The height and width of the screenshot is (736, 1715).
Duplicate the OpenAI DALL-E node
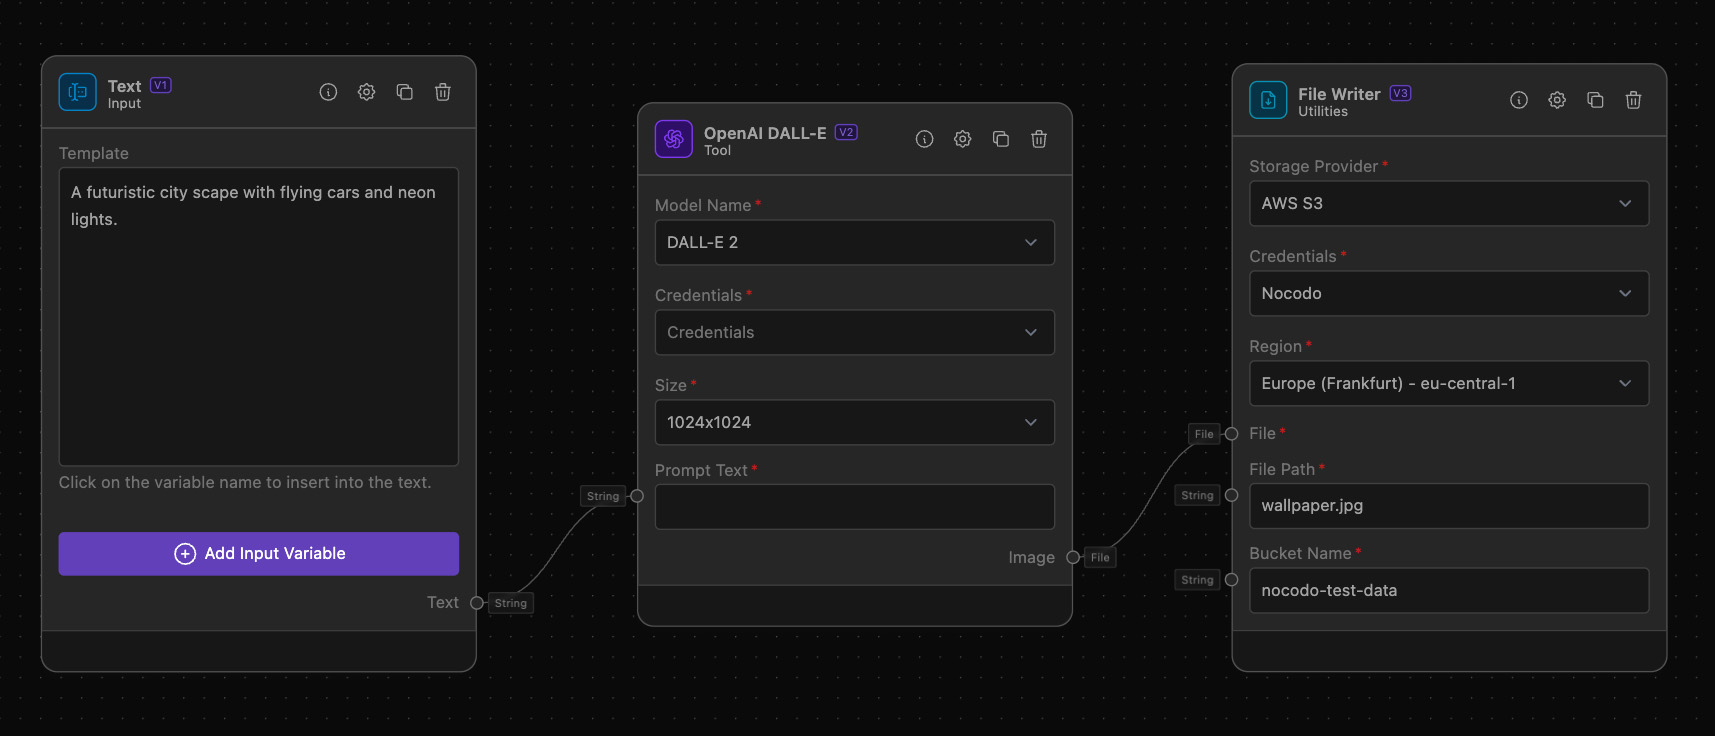click(1001, 139)
